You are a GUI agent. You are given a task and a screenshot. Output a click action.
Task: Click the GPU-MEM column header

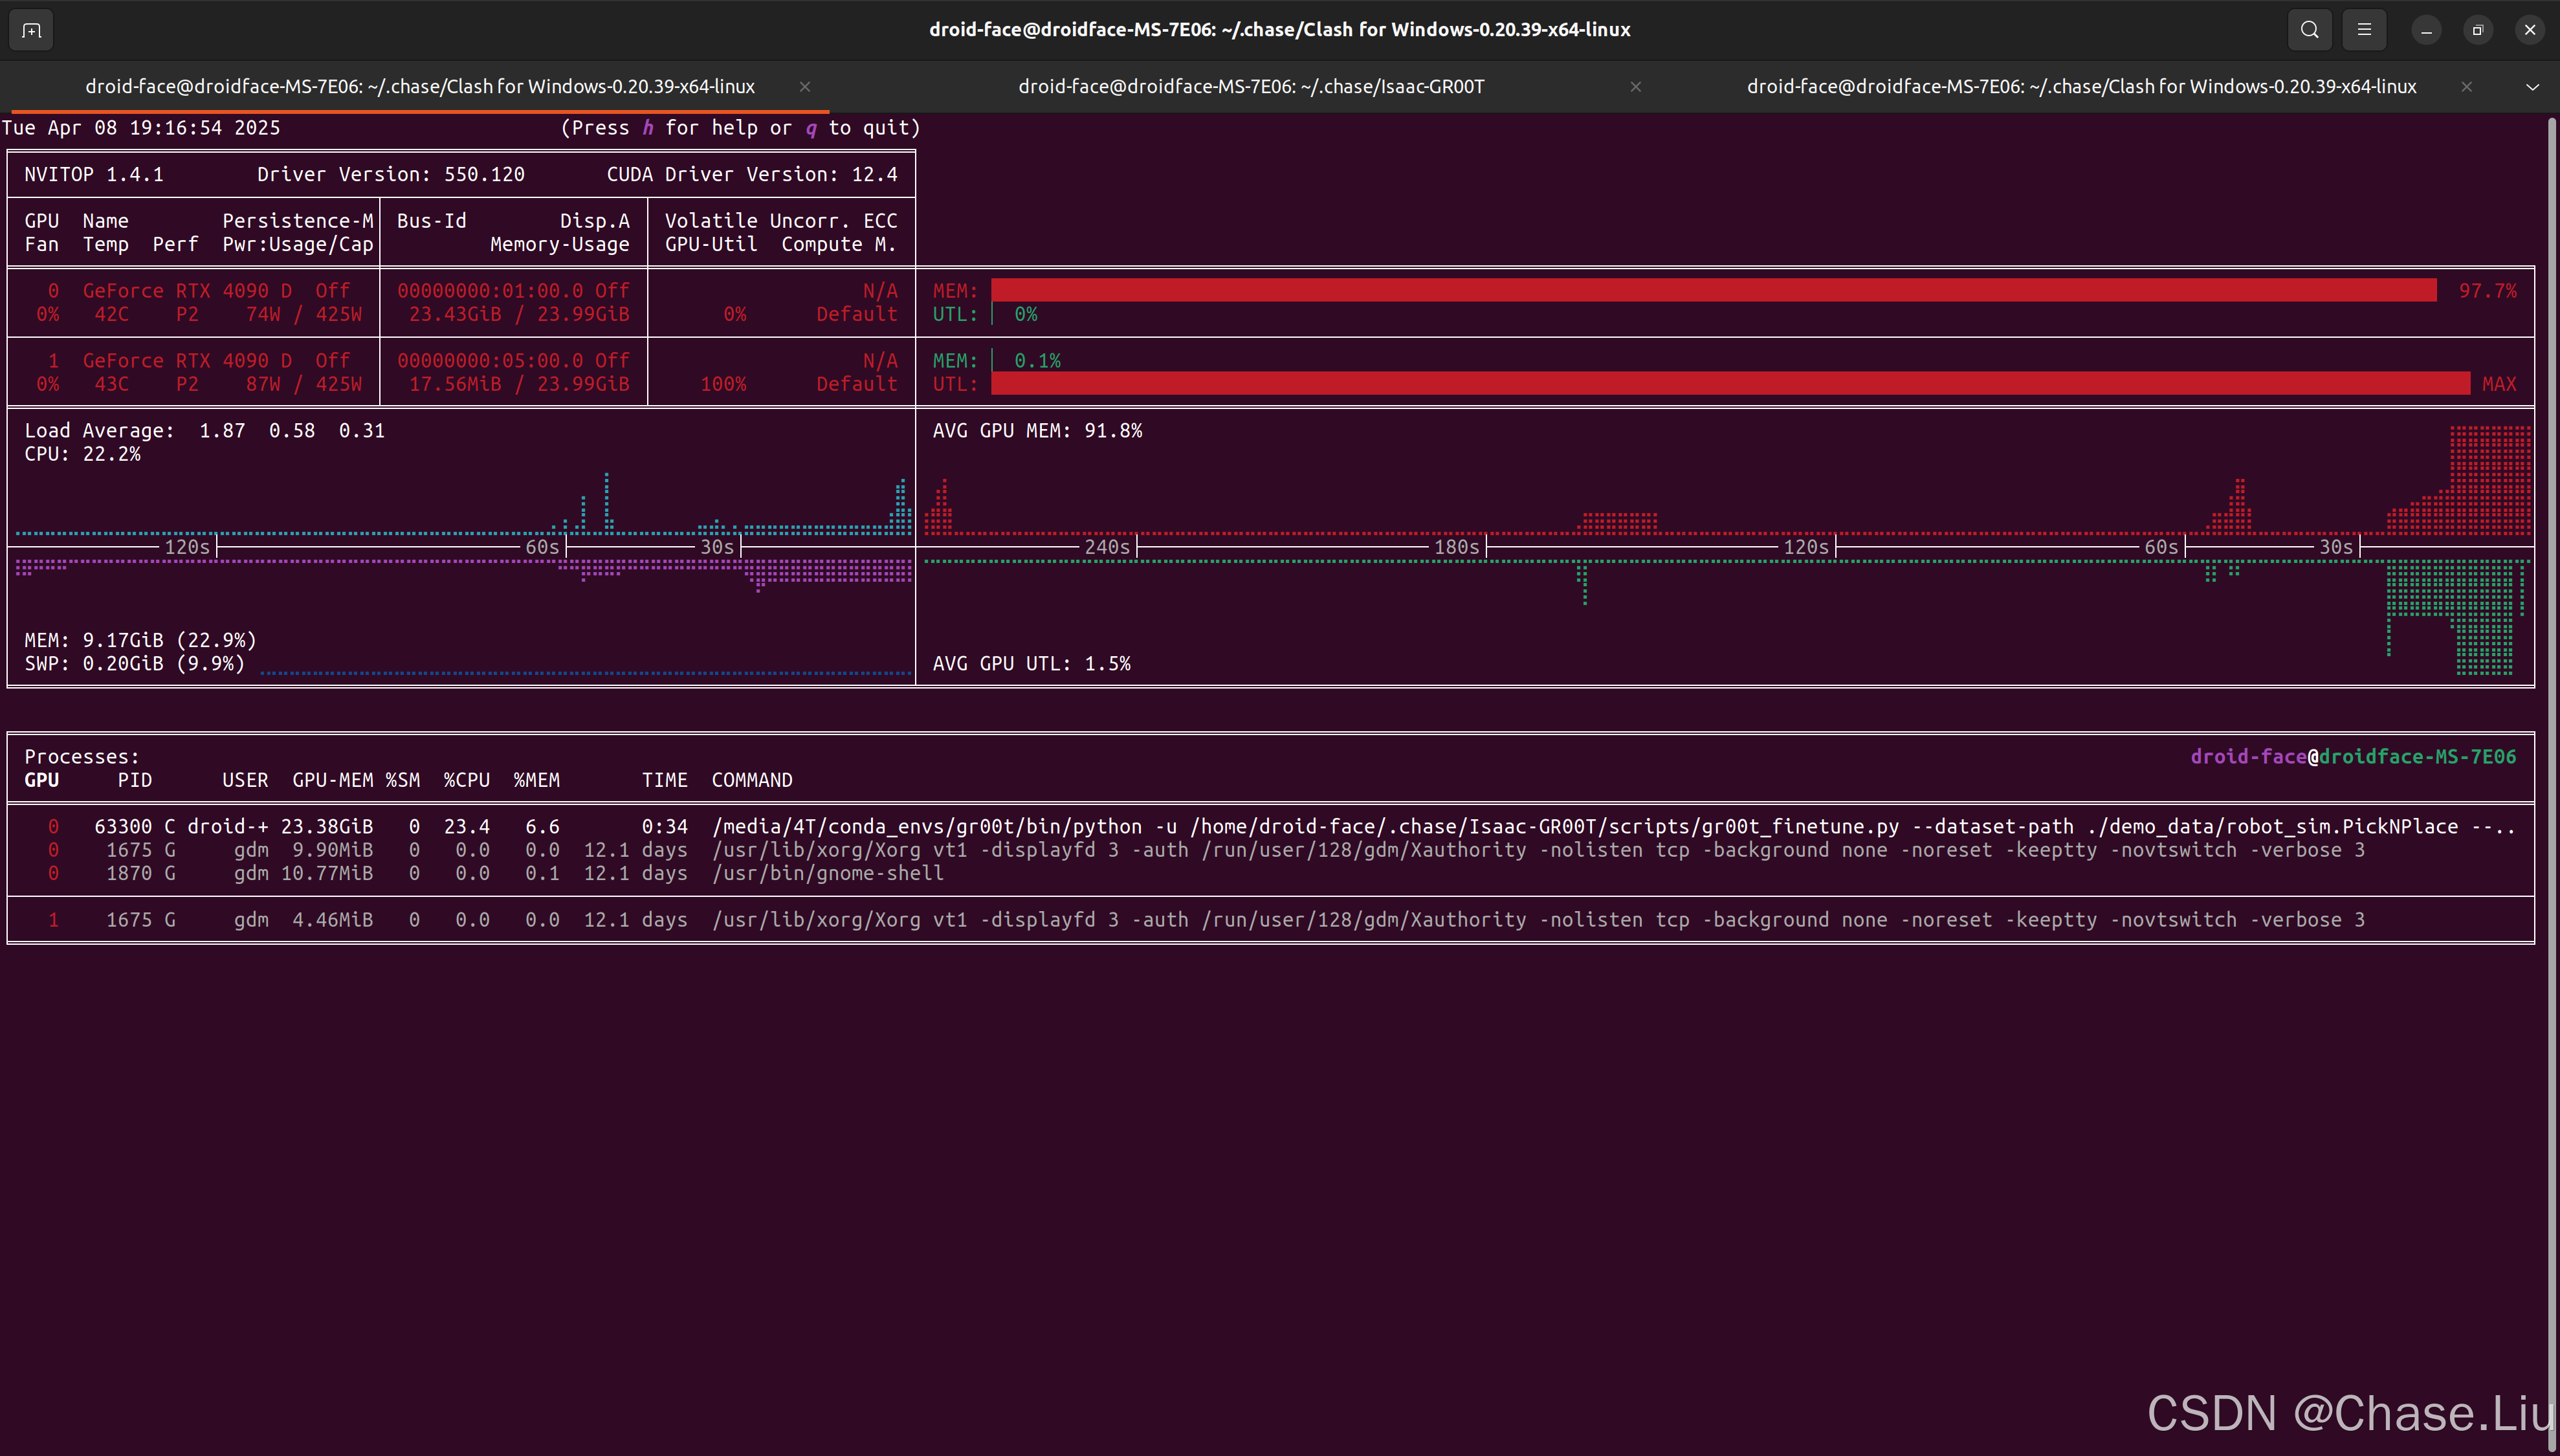click(332, 780)
